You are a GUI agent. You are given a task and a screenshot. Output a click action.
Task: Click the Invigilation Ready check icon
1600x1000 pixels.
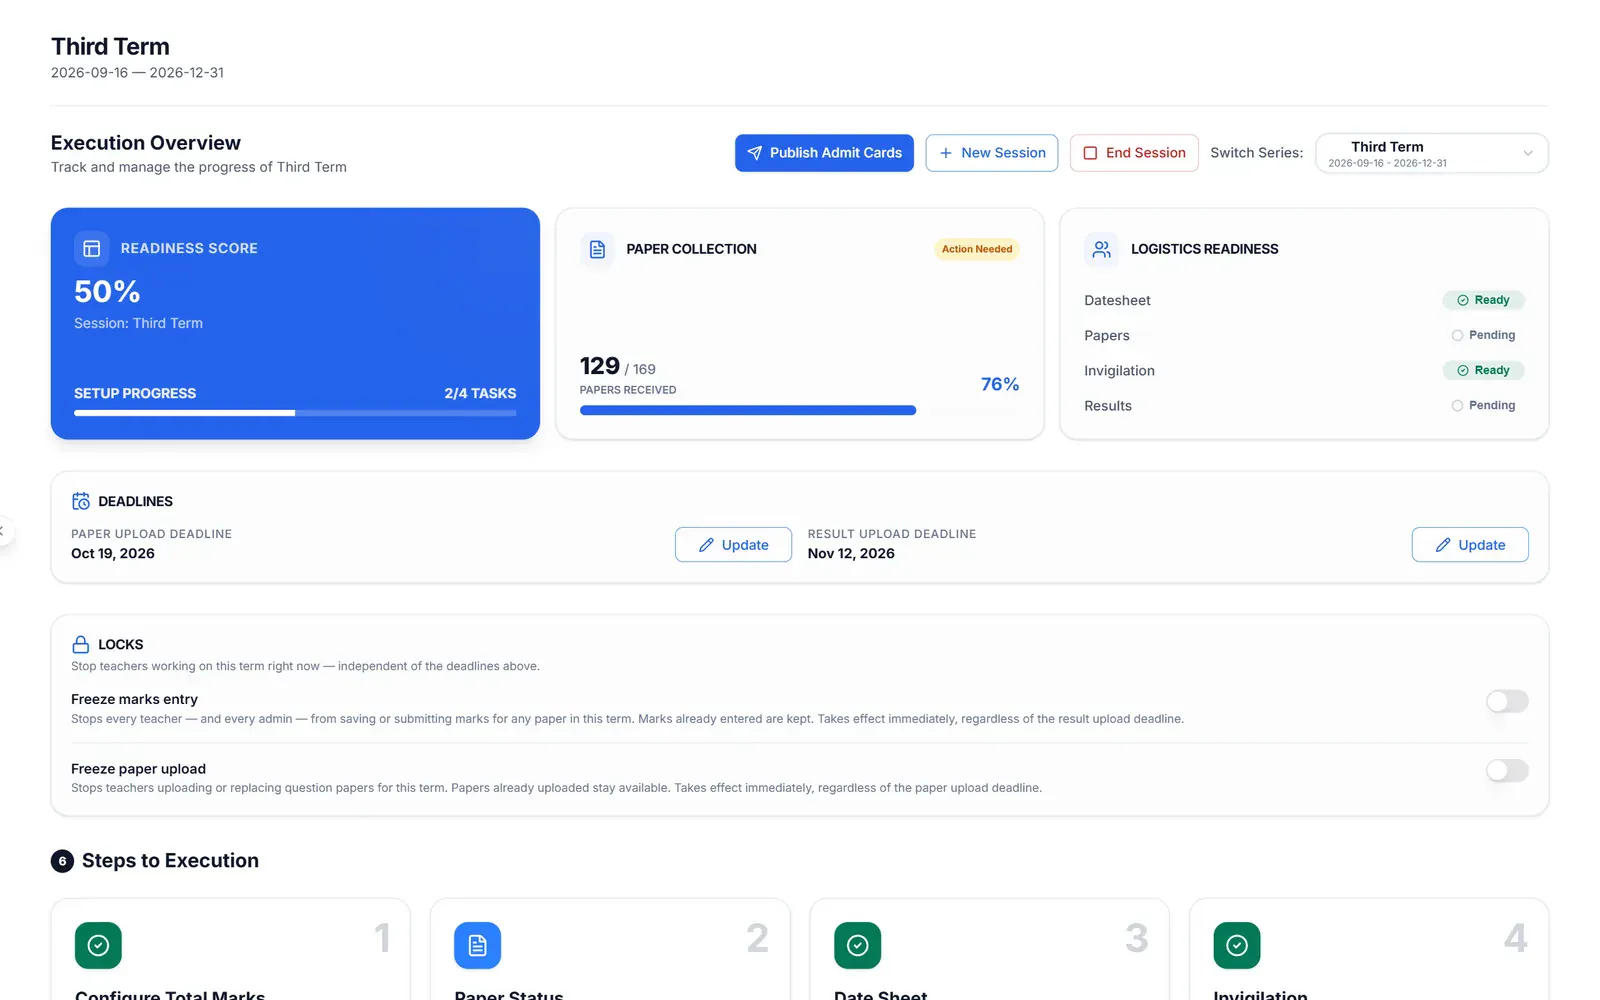click(x=1463, y=370)
